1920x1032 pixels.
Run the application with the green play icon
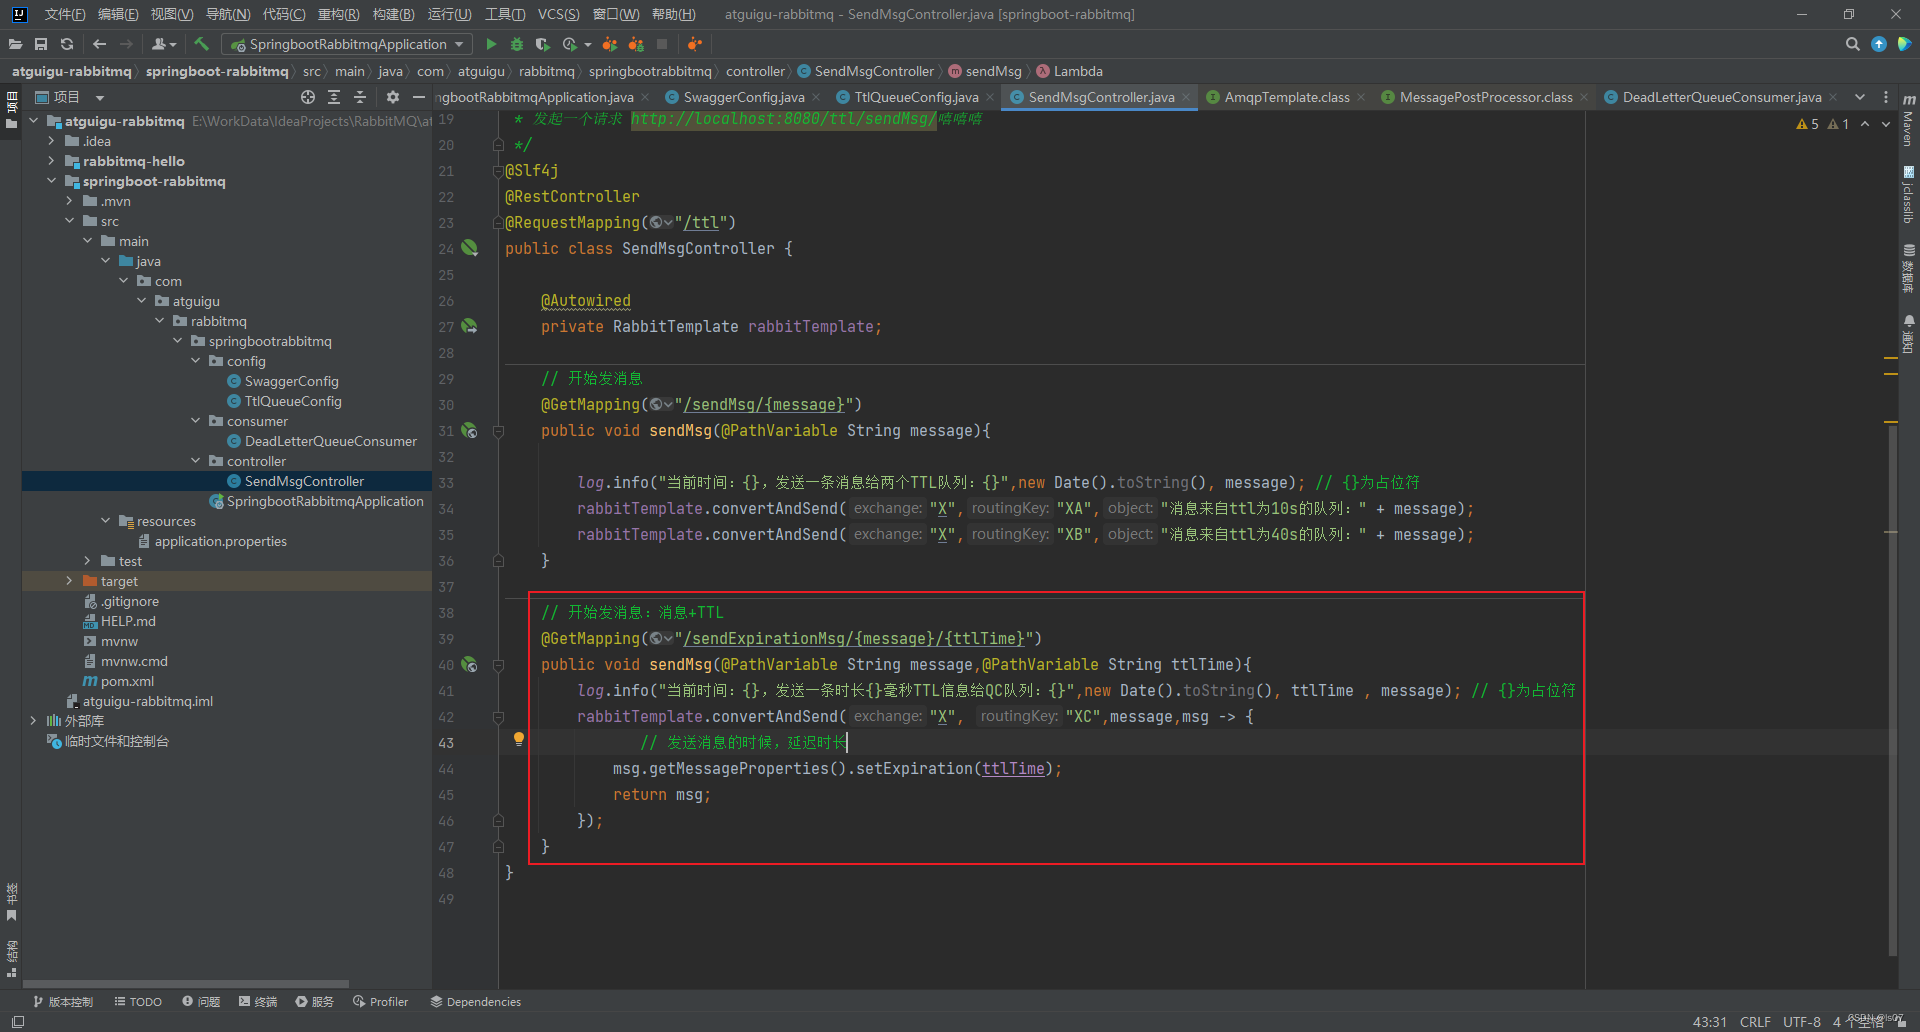(491, 44)
